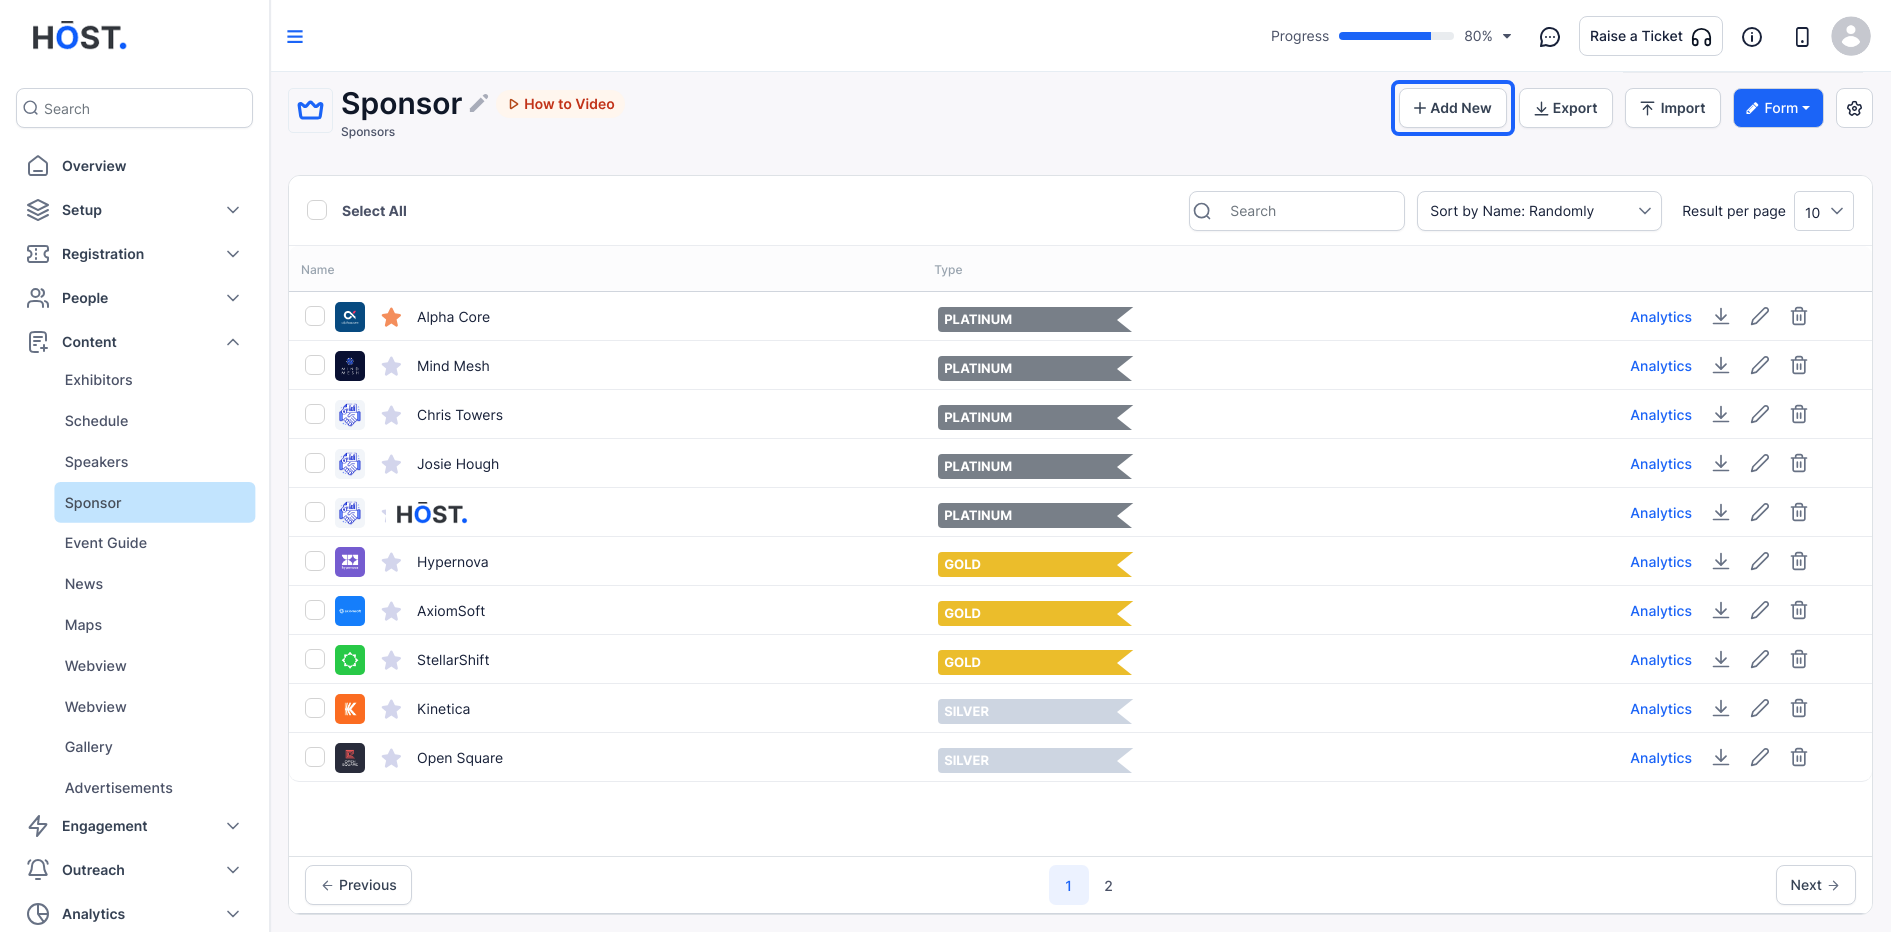Check the Select All checkbox
The width and height of the screenshot is (1891, 932).
(317, 210)
